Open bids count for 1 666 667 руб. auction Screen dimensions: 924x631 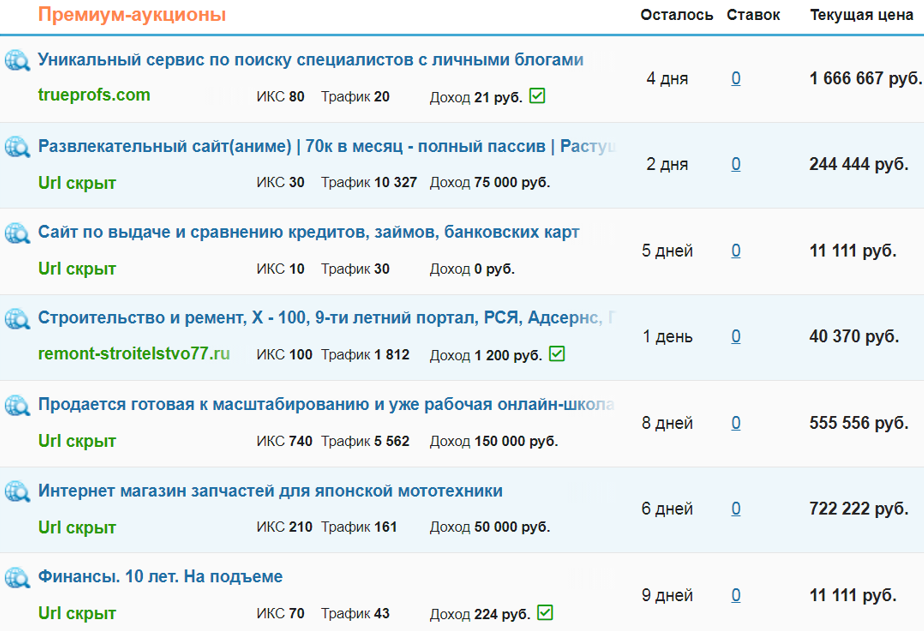click(736, 78)
